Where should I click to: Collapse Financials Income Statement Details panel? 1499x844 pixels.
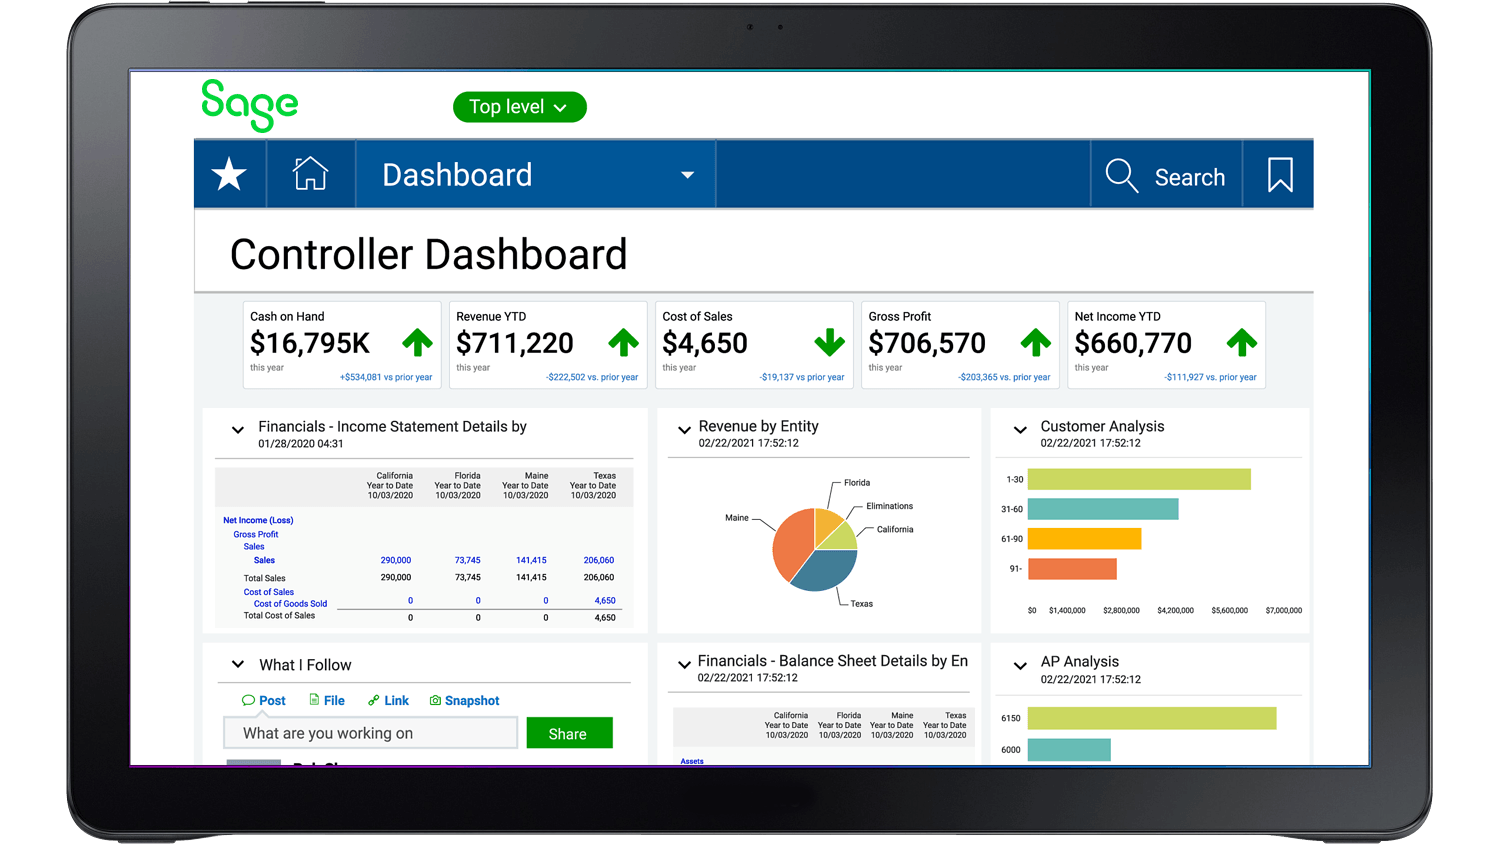(x=238, y=430)
